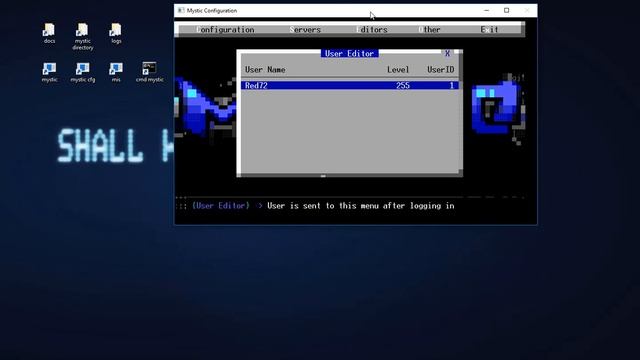This screenshot has width=640, height=360.
Task: Open the Other menu
Action: click(429, 30)
